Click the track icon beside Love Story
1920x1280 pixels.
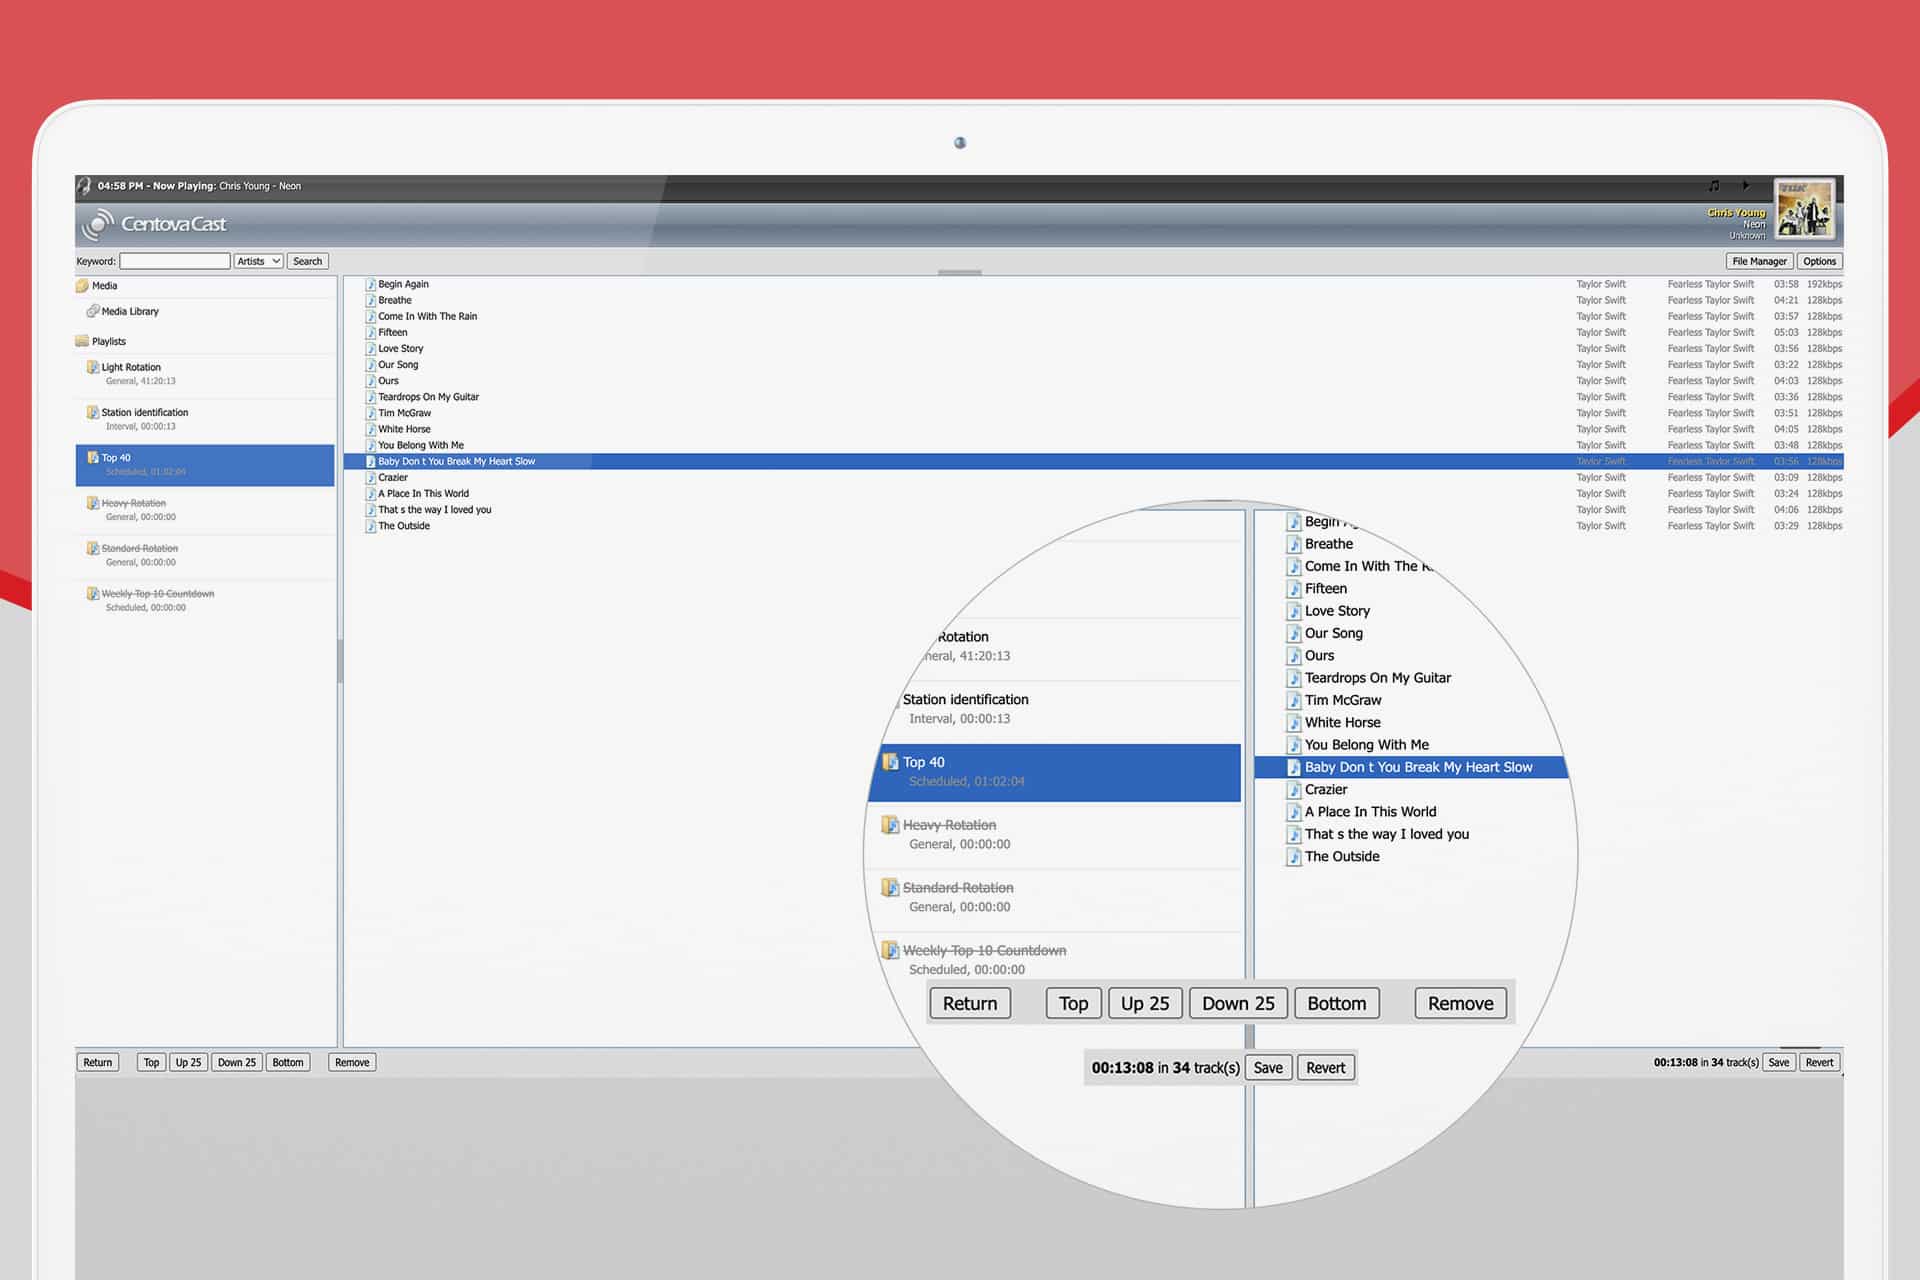click(x=371, y=349)
